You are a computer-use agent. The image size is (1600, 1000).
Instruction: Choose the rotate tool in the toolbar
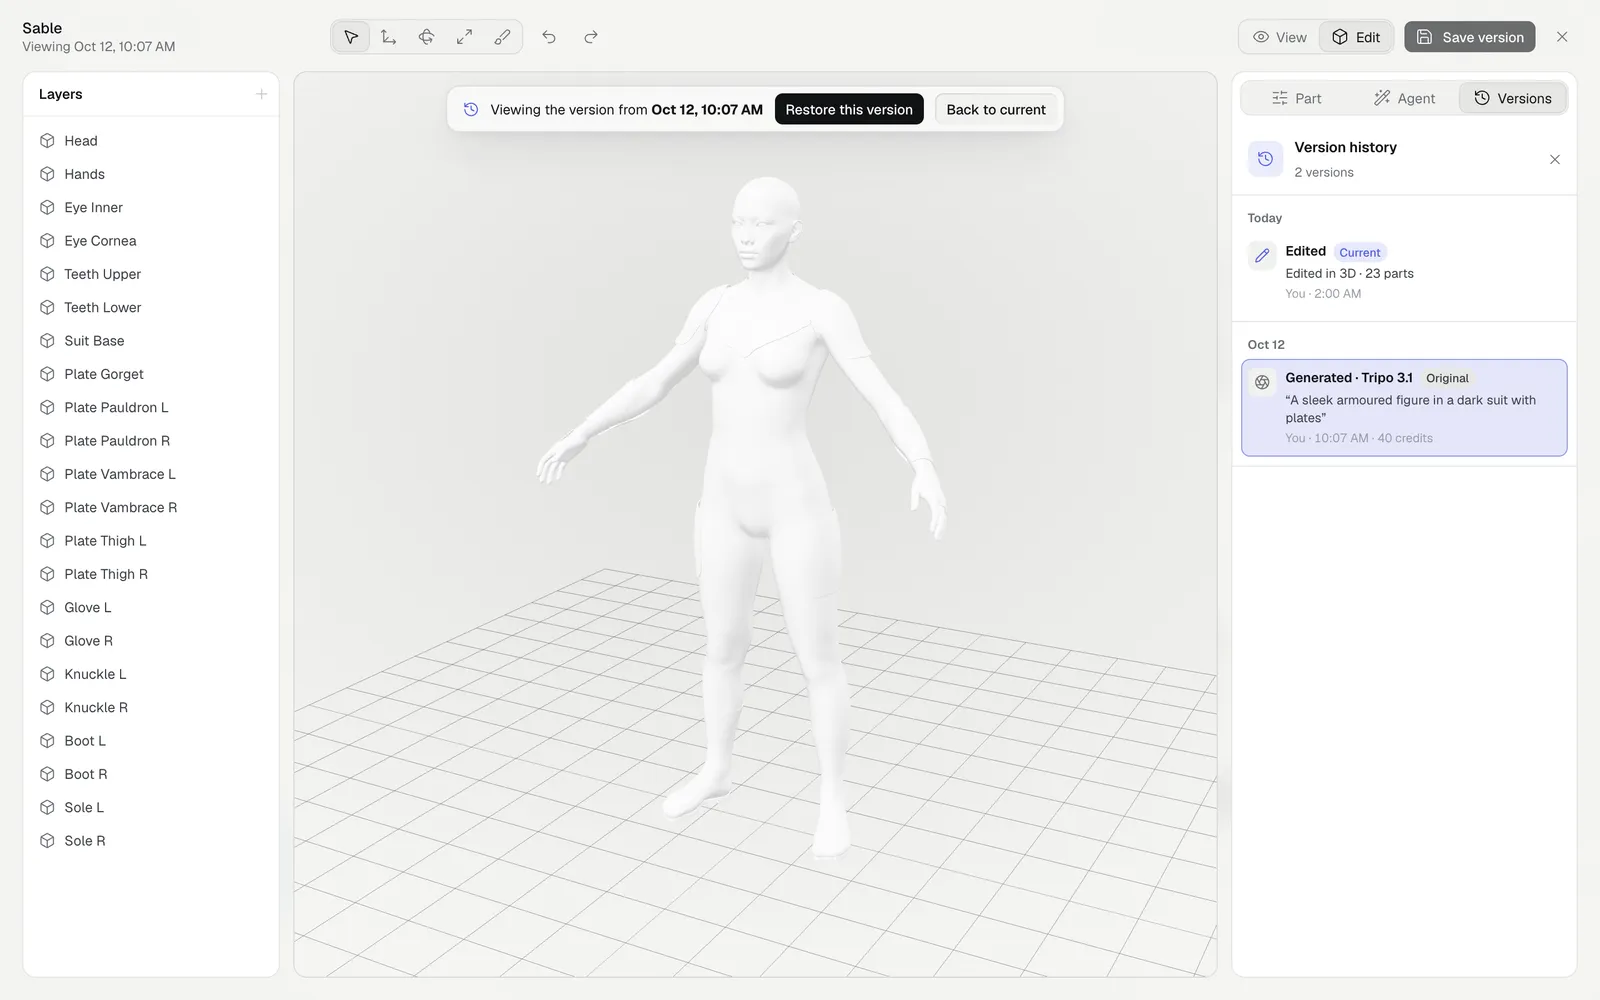pos(427,37)
